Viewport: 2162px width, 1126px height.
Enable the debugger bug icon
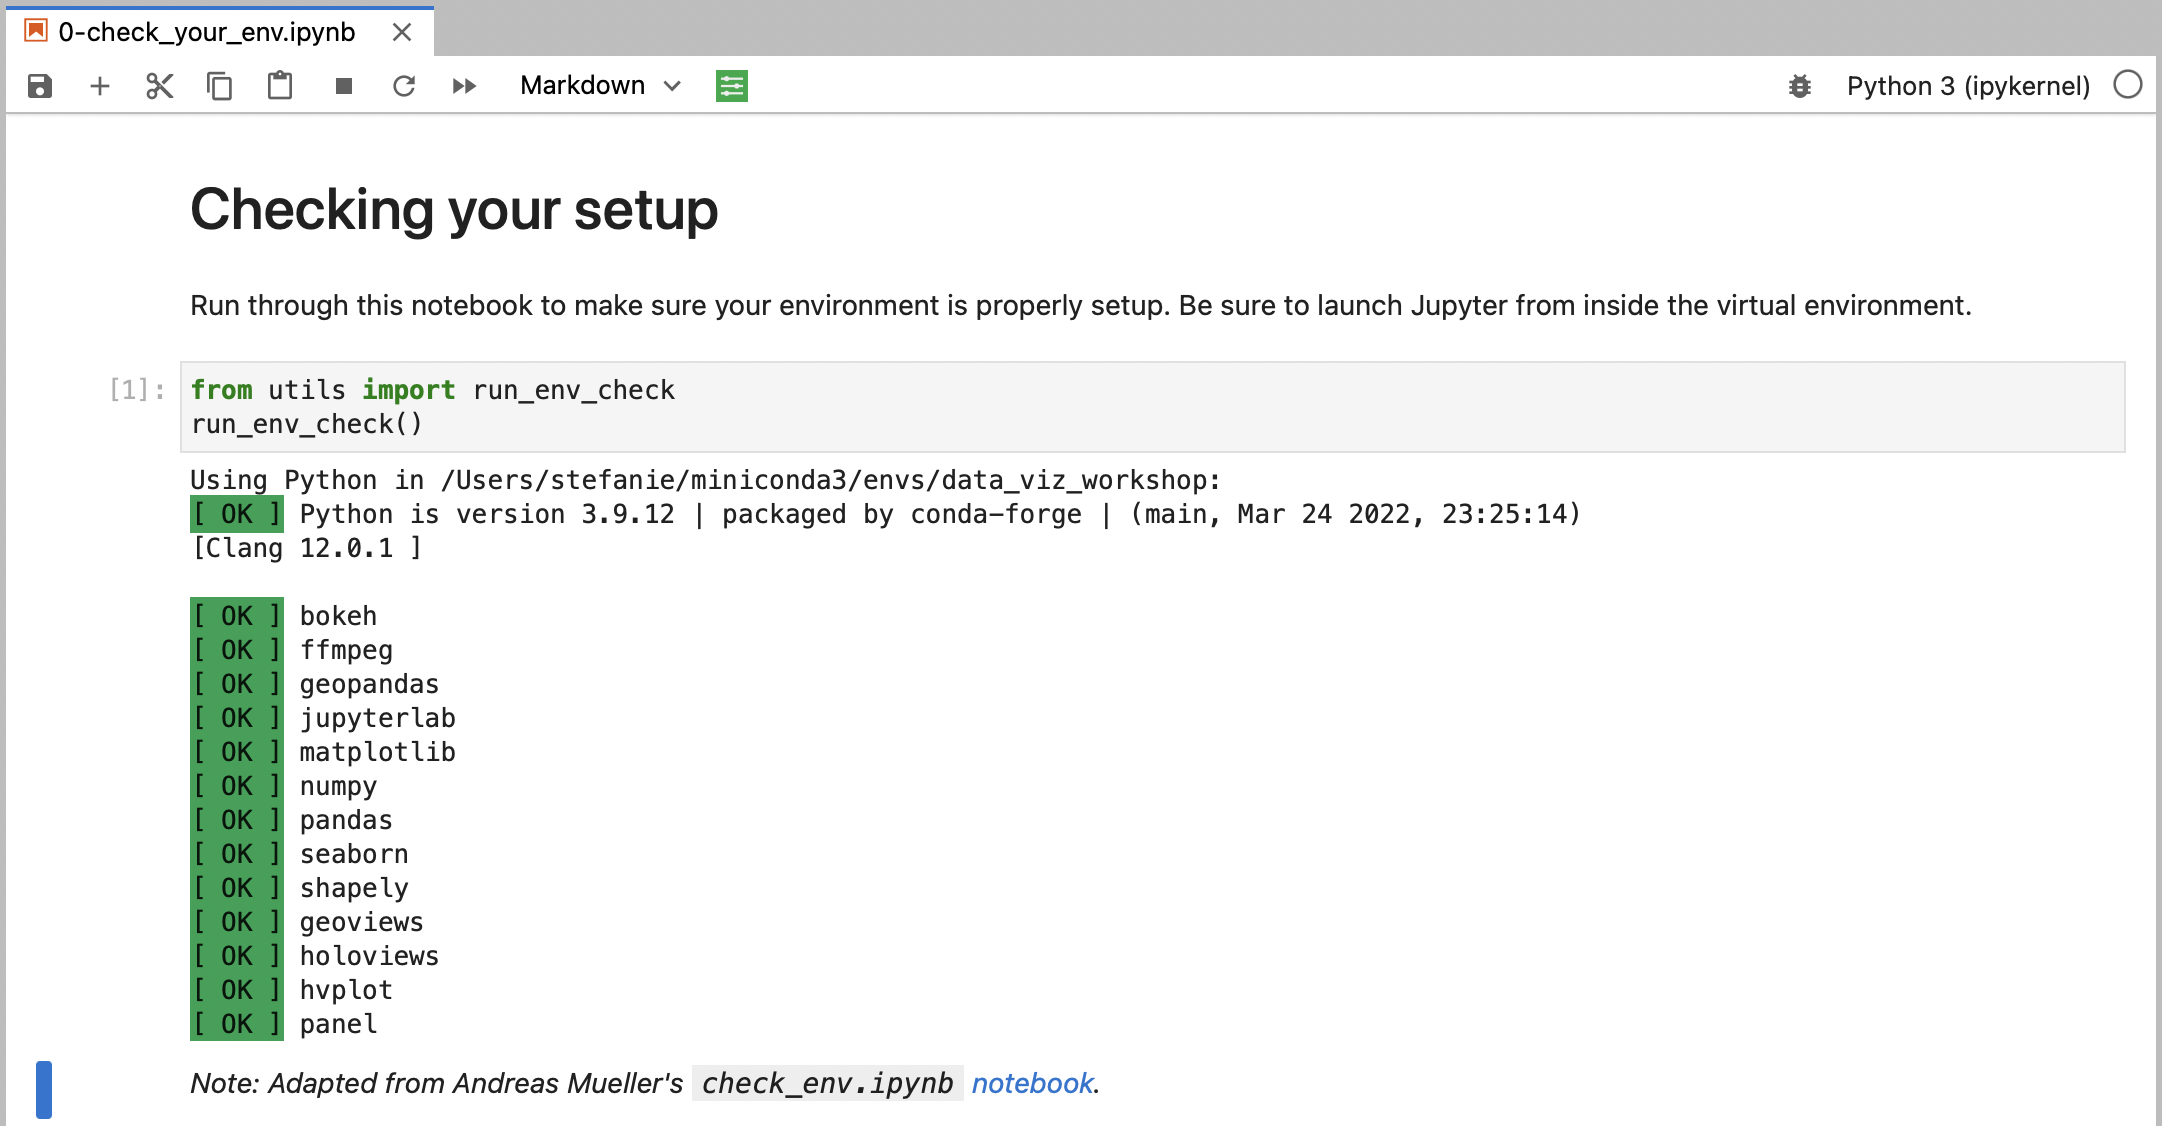1800,86
